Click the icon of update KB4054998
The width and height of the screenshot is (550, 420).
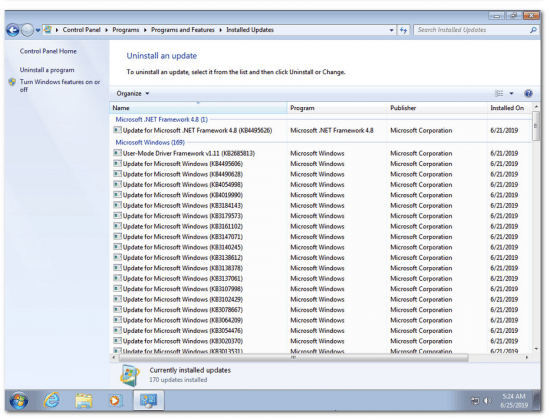pyautogui.click(x=117, y=184)
